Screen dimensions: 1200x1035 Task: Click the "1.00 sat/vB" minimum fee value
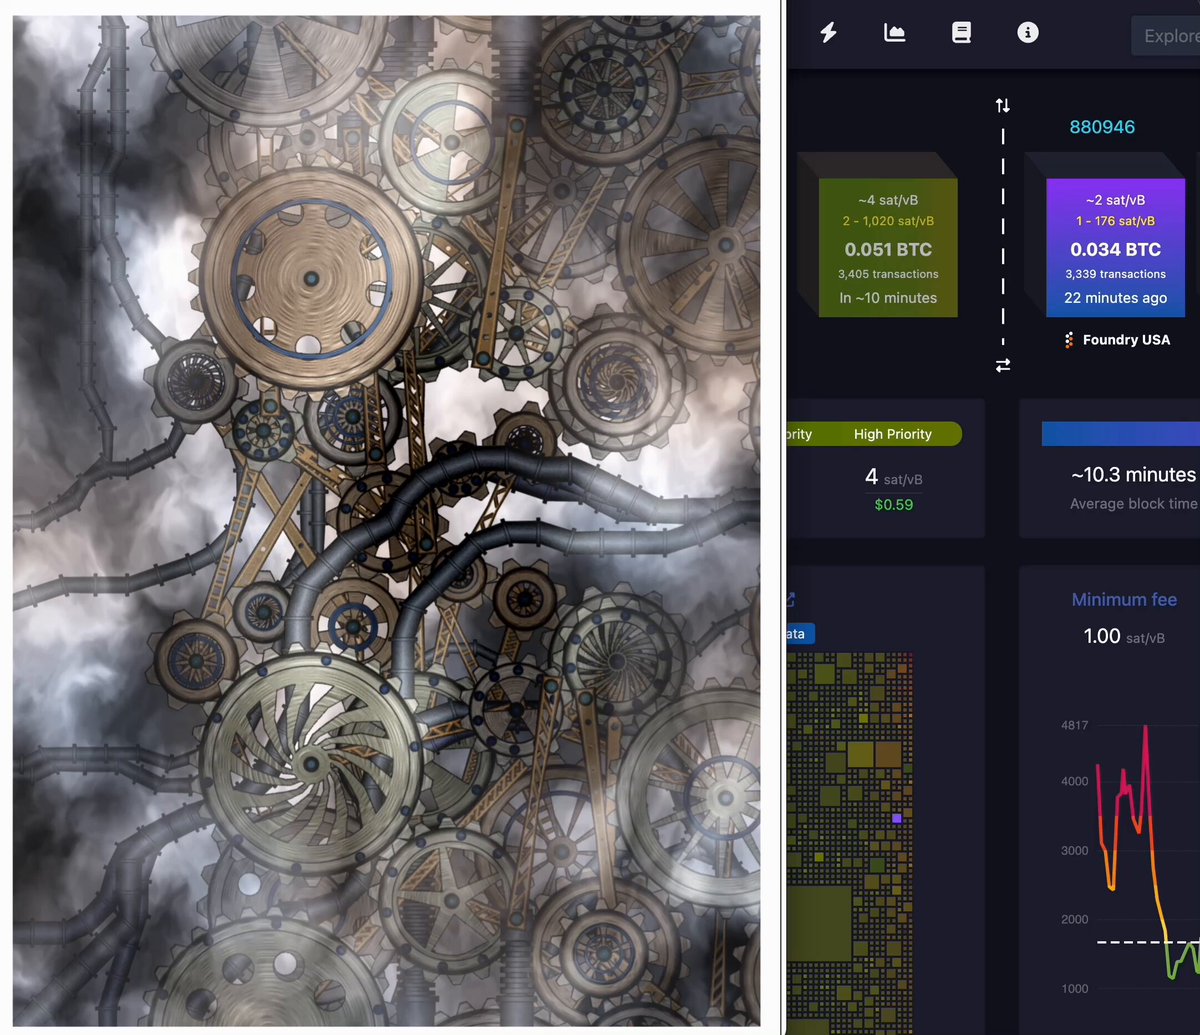(x=1124, y=637)
